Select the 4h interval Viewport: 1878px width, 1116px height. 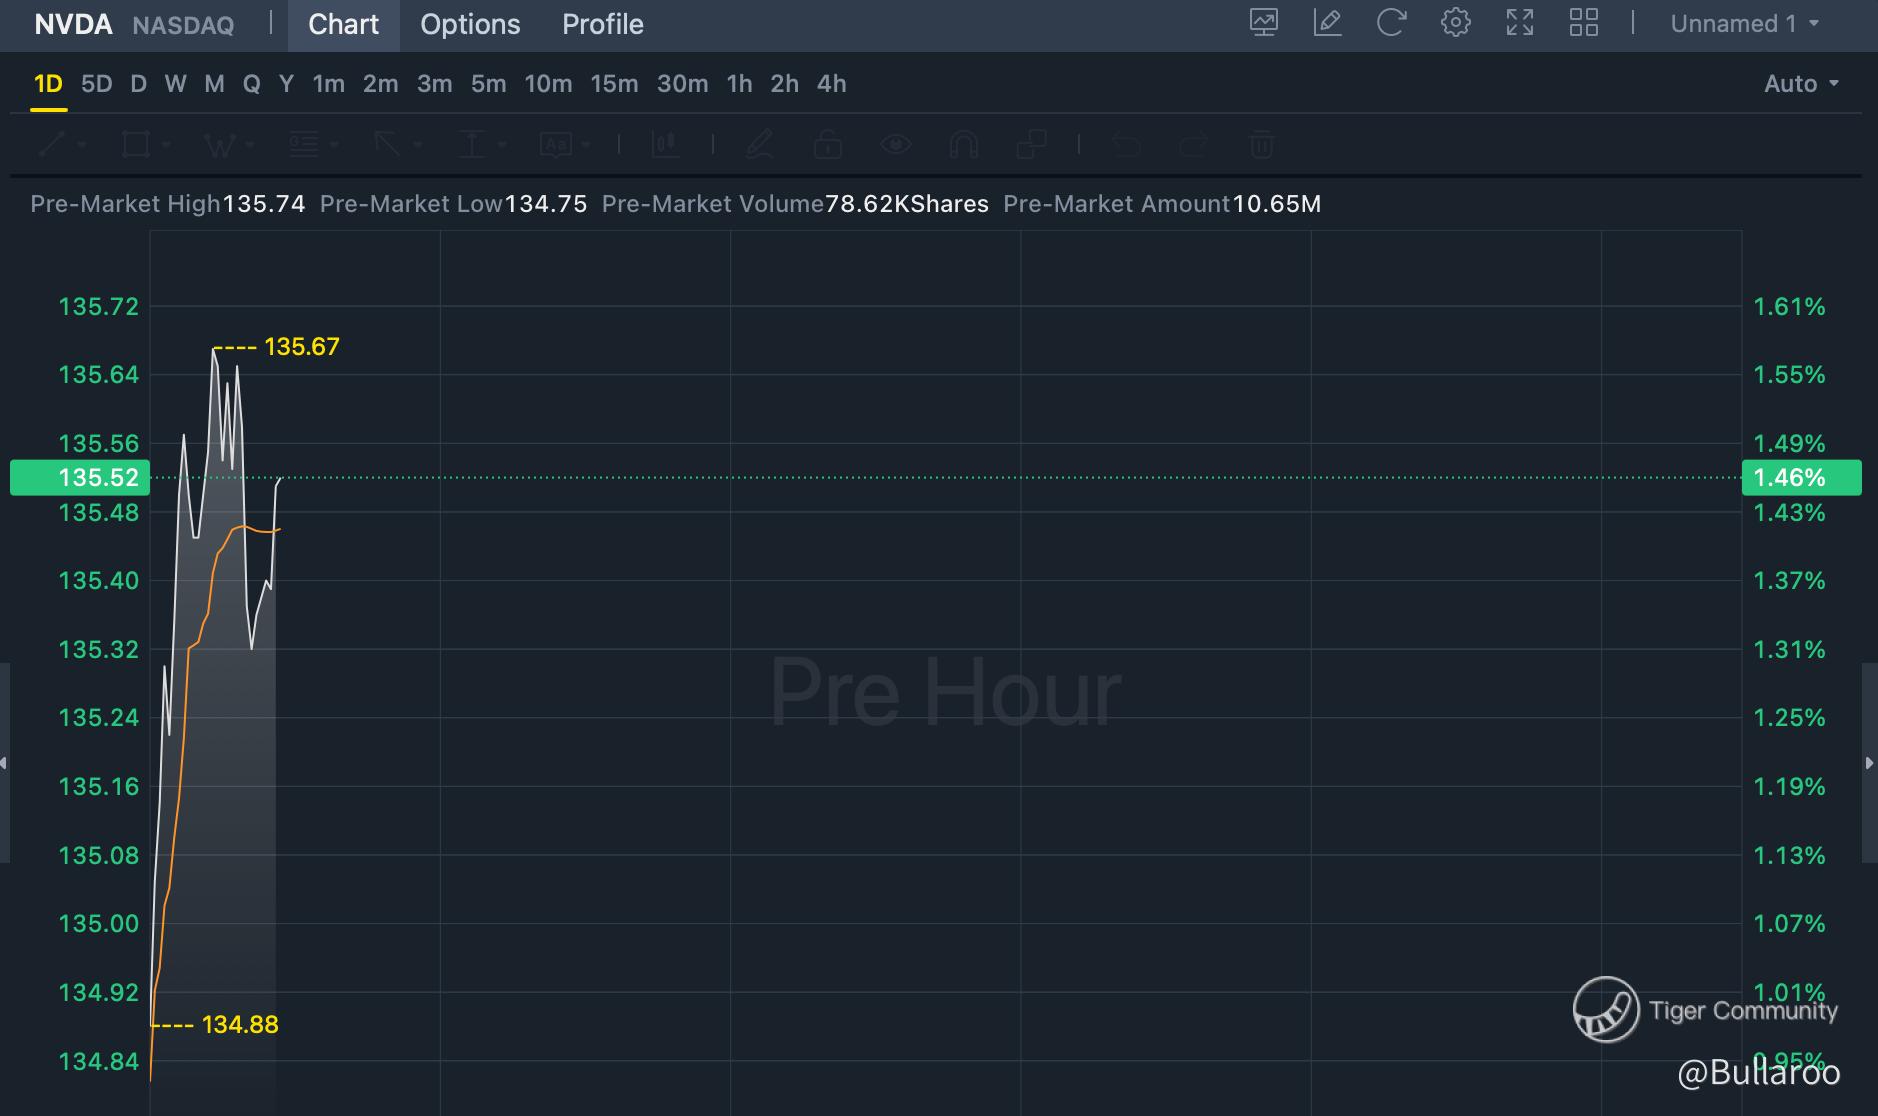click(x=831, y=84)
